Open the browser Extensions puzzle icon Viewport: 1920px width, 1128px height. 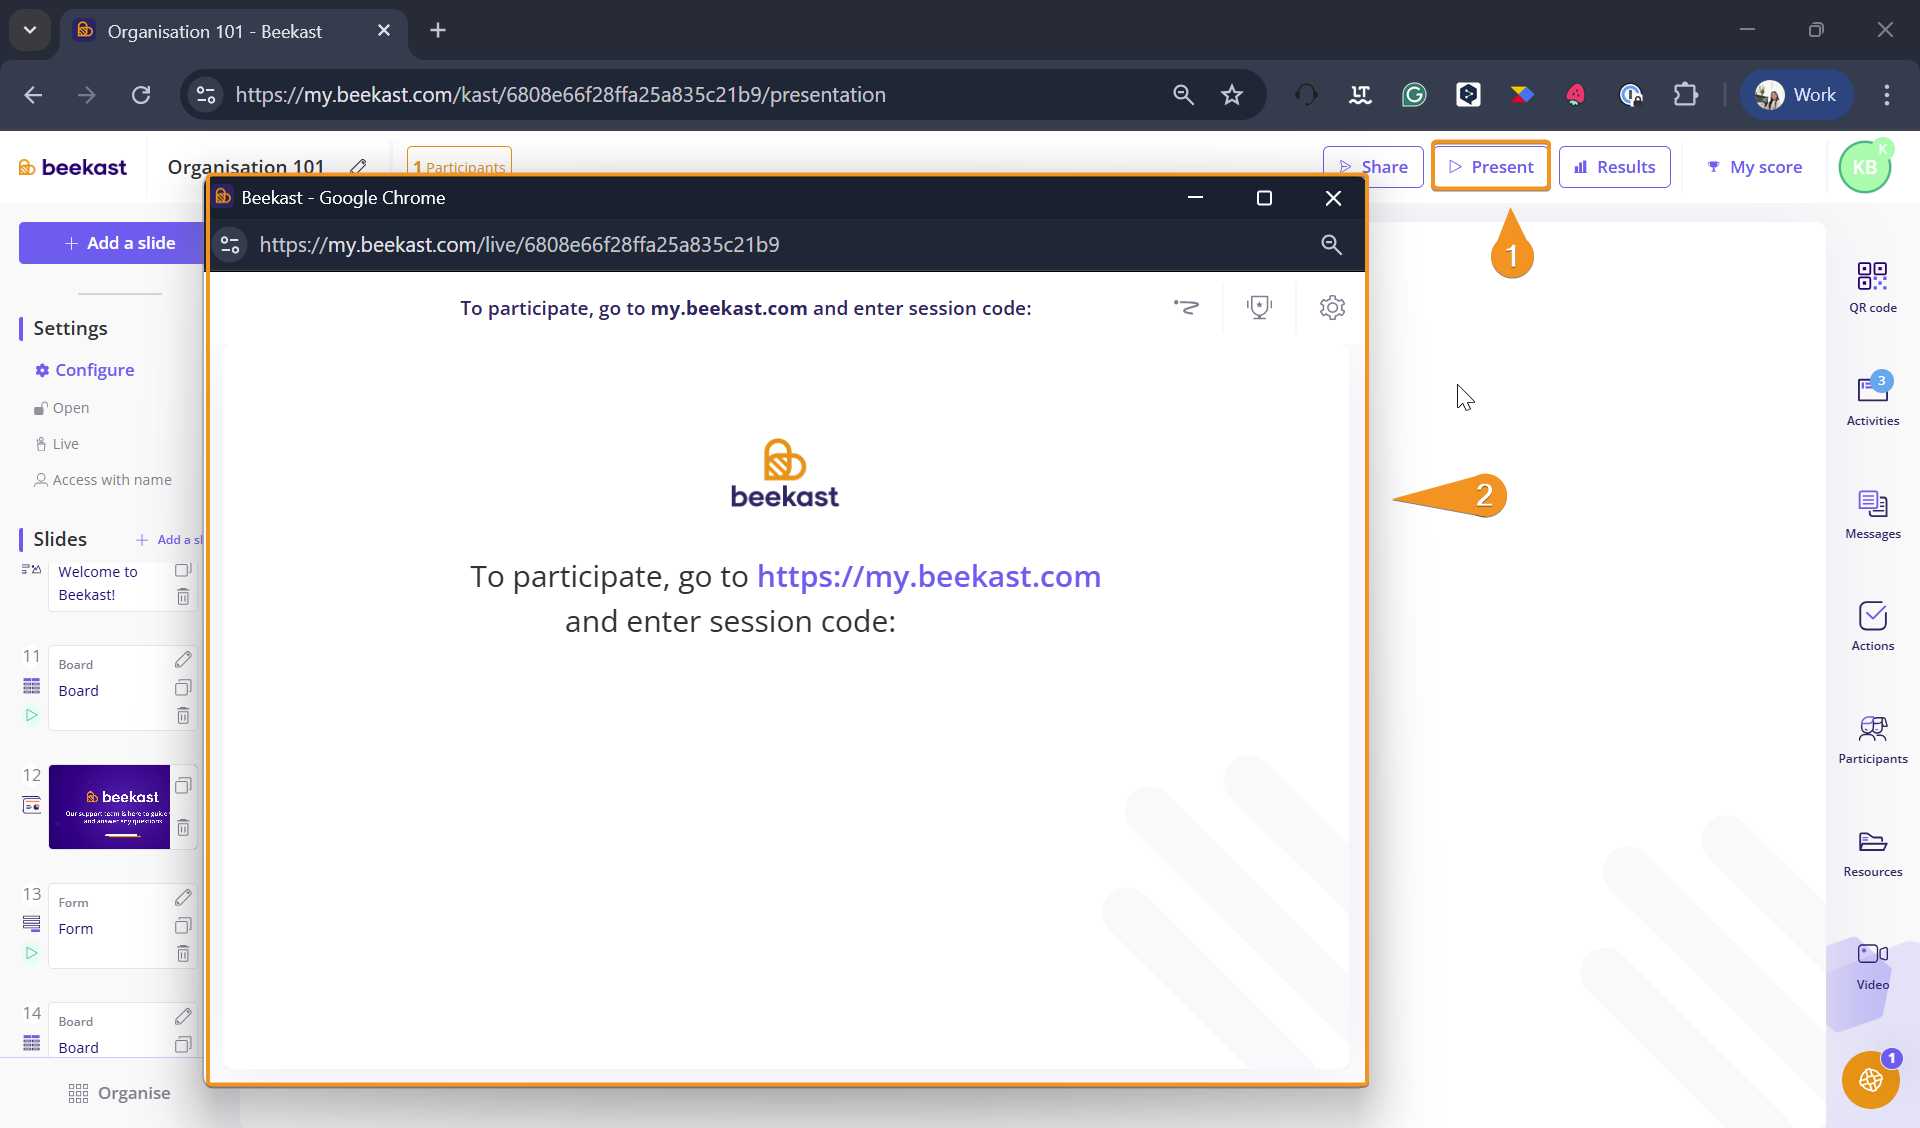click(1685, 95)
